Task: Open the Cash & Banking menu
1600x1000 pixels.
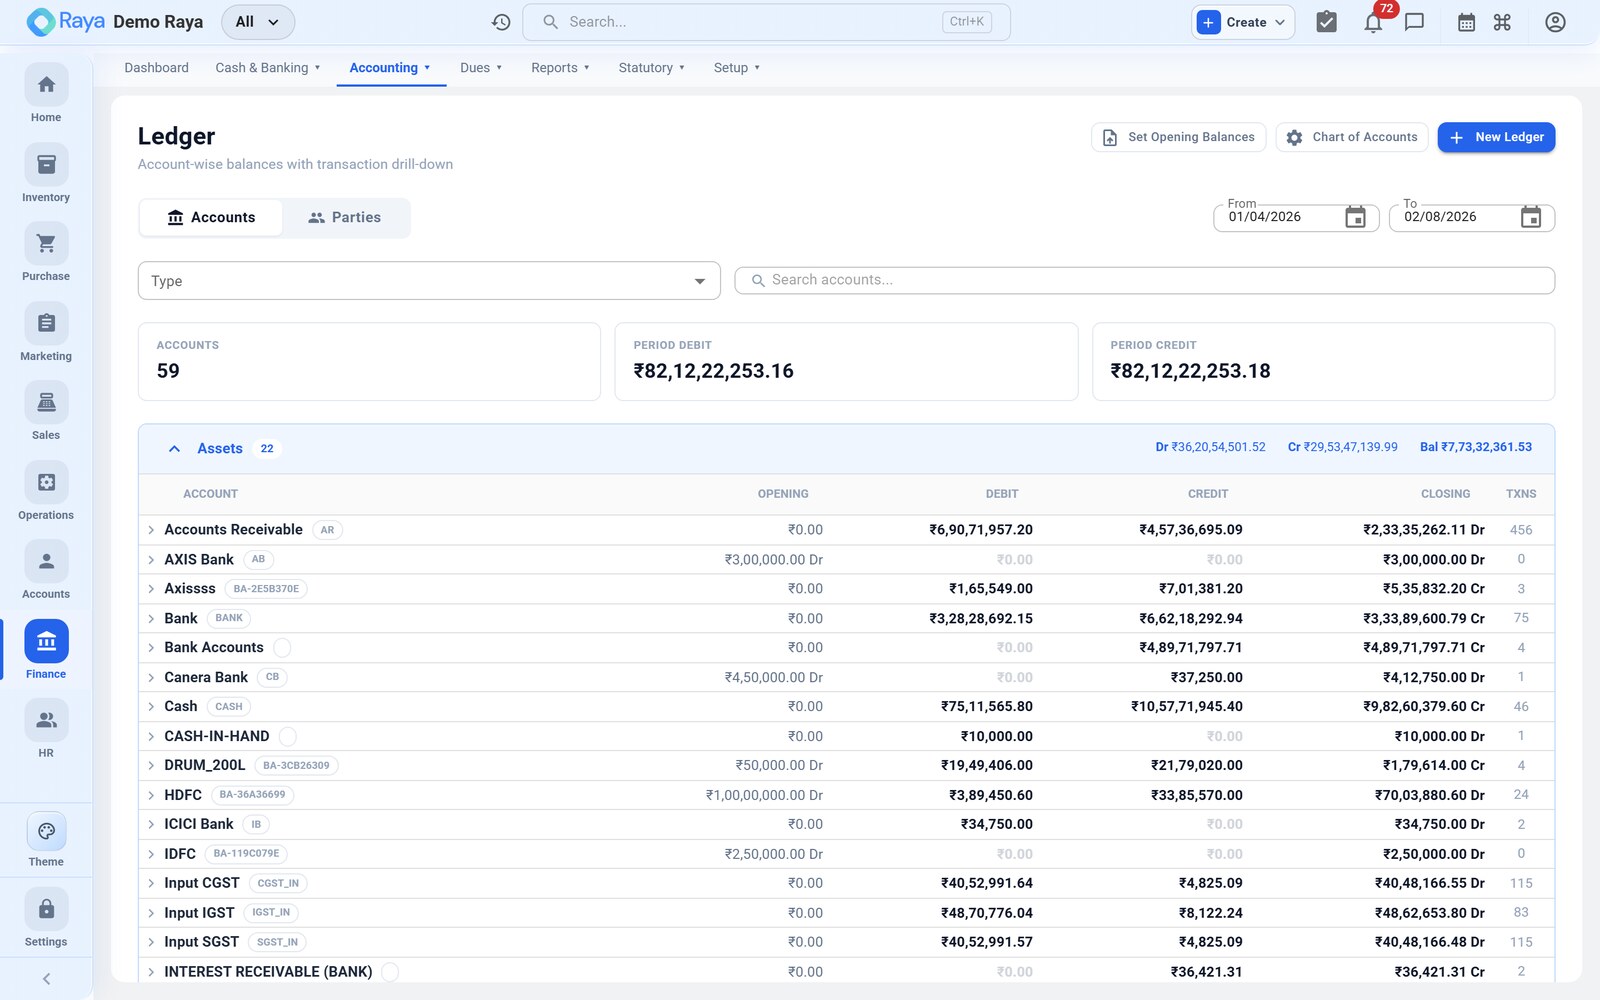Action: 267,68
